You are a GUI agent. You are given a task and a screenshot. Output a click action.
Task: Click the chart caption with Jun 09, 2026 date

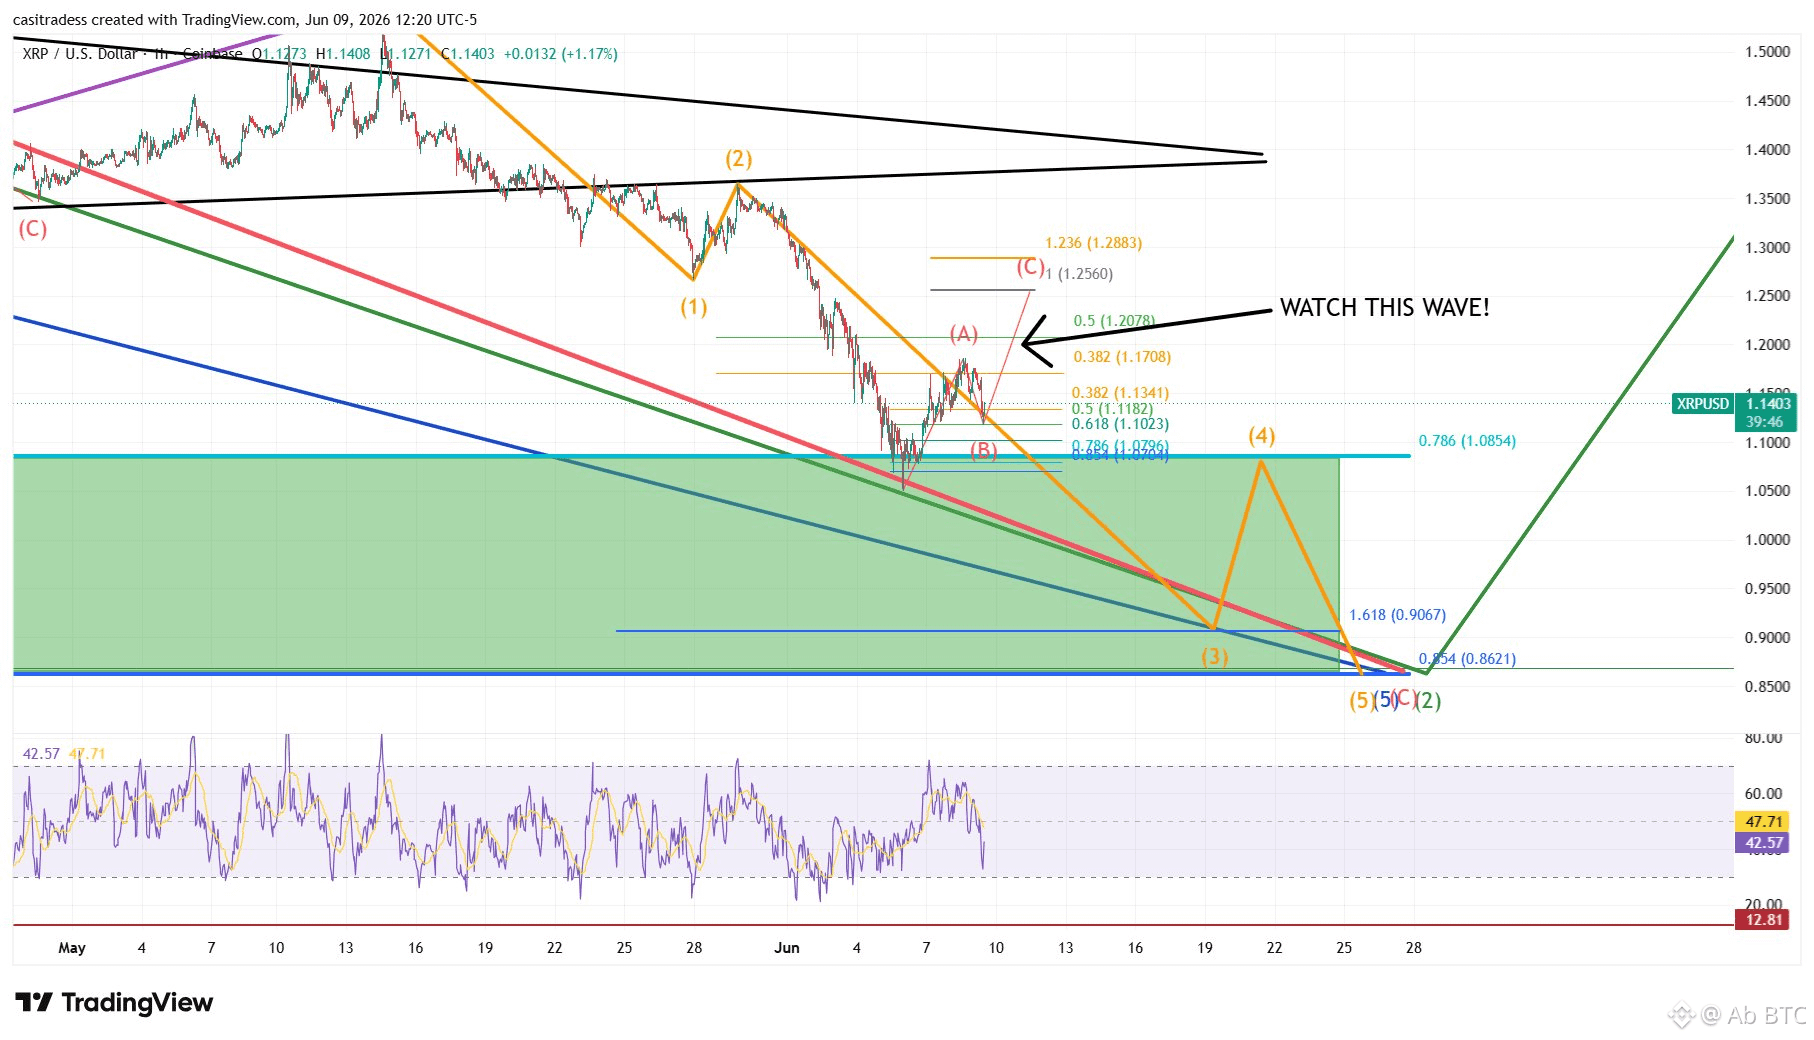pyautogui.click(x=245, y=20)
